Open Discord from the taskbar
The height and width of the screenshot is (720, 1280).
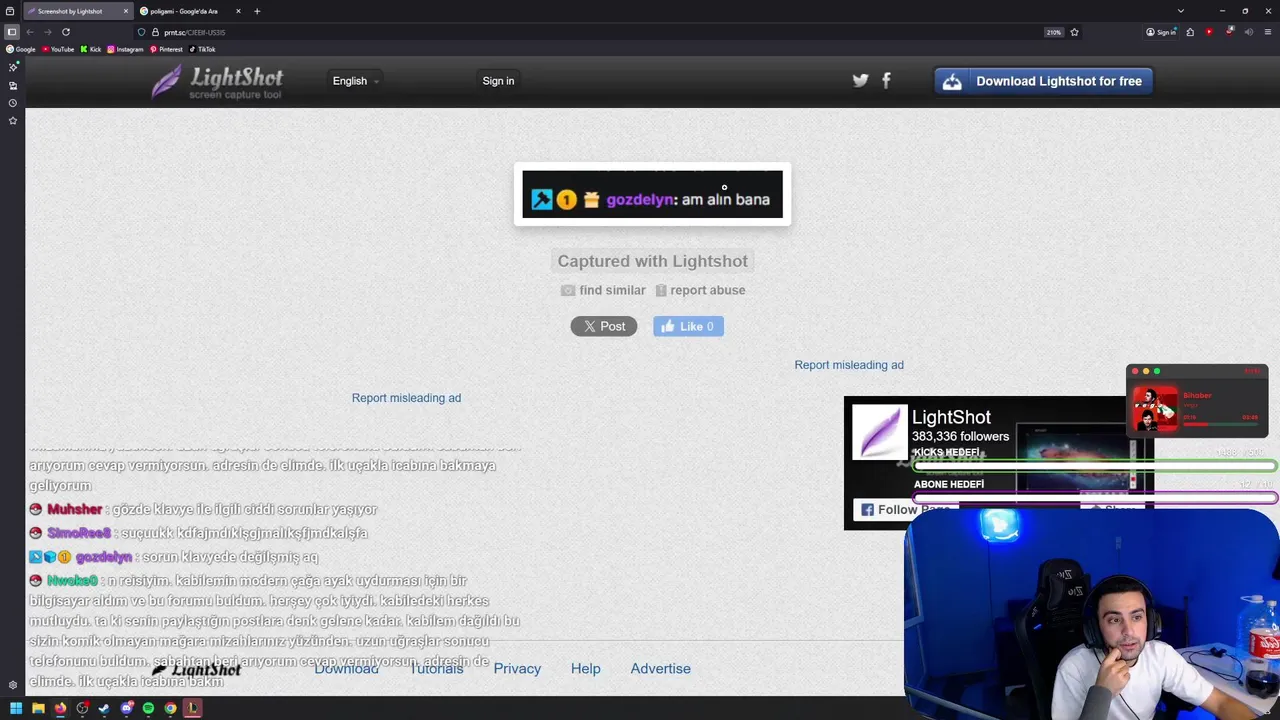pos(127,708)
